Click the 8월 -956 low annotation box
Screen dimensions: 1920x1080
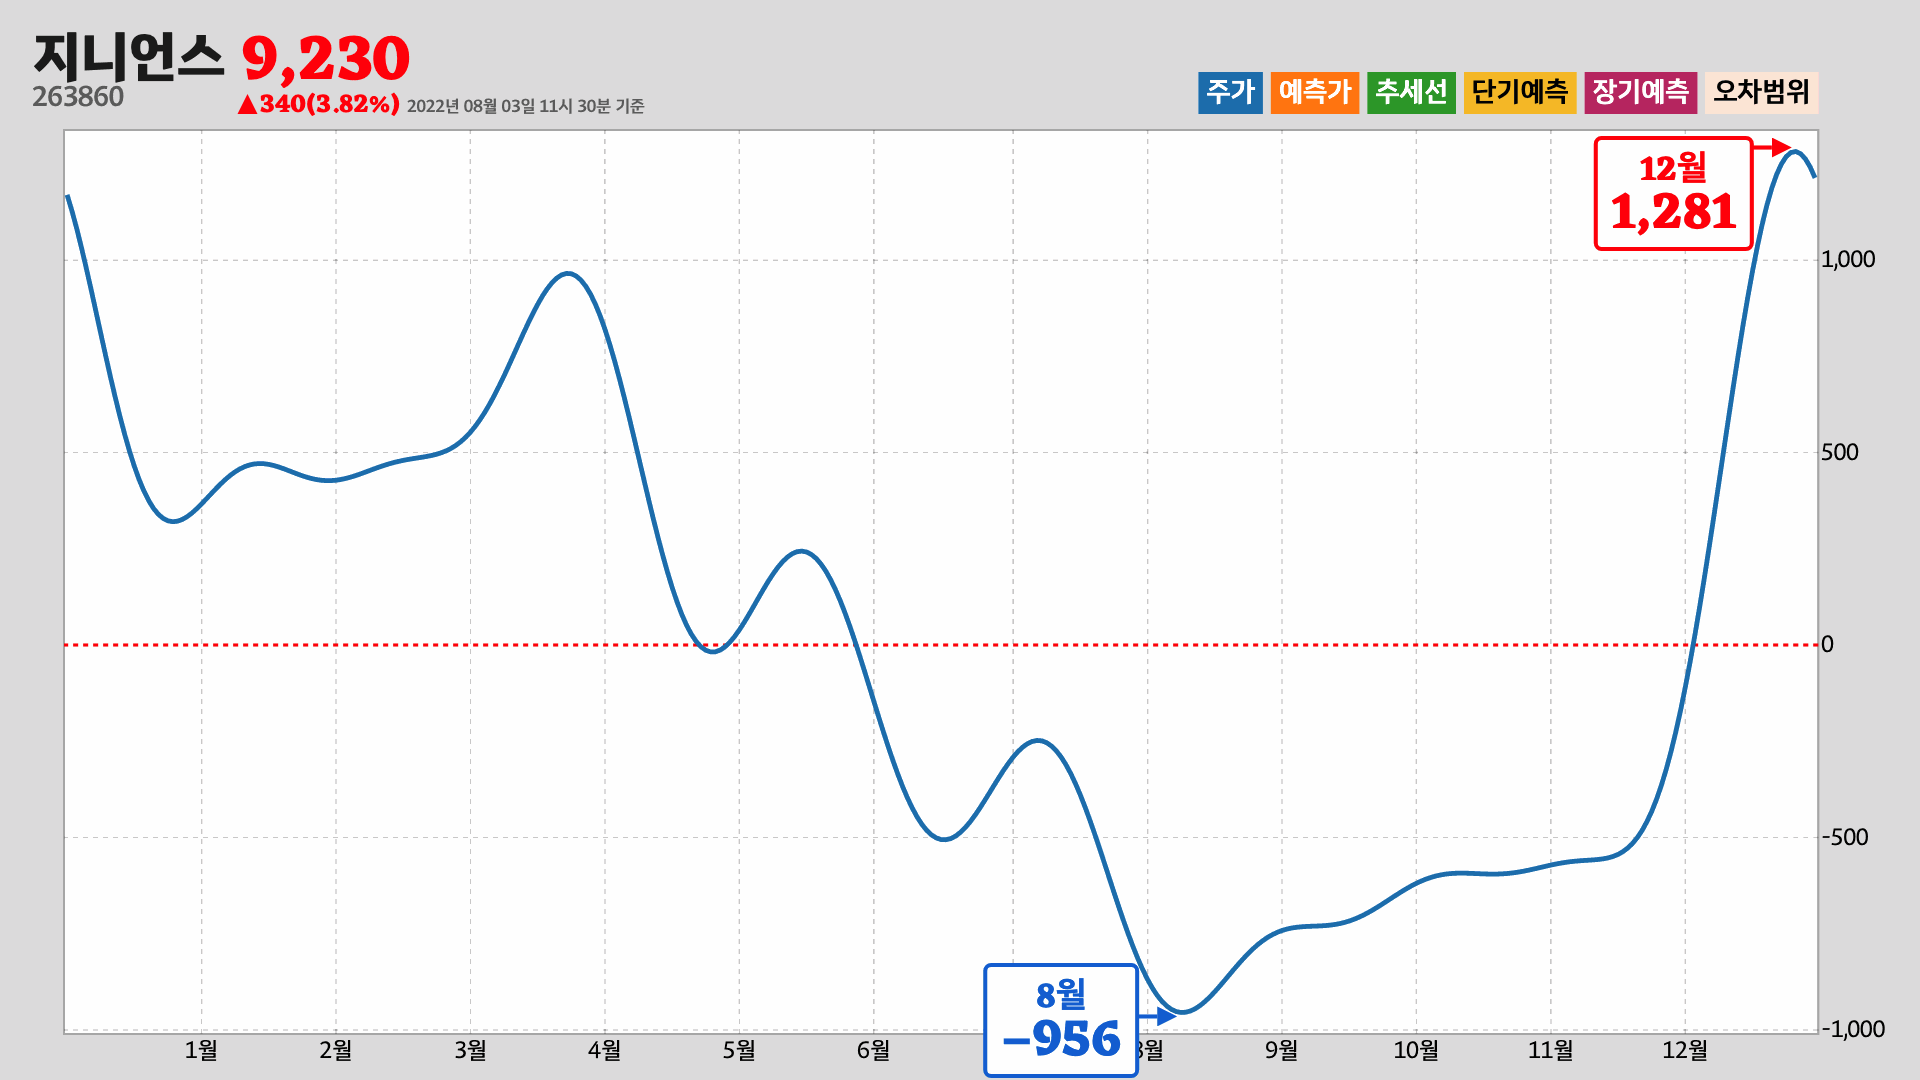(x=1061, y=1020)
